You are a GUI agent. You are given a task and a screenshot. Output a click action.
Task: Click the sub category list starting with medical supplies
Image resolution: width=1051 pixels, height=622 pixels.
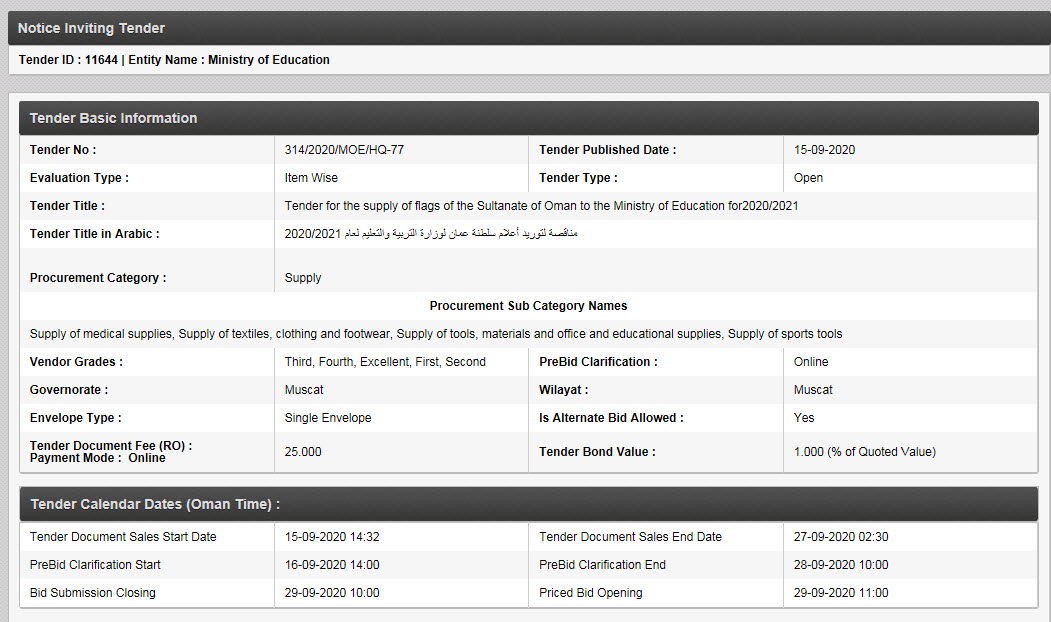(436, 334)
